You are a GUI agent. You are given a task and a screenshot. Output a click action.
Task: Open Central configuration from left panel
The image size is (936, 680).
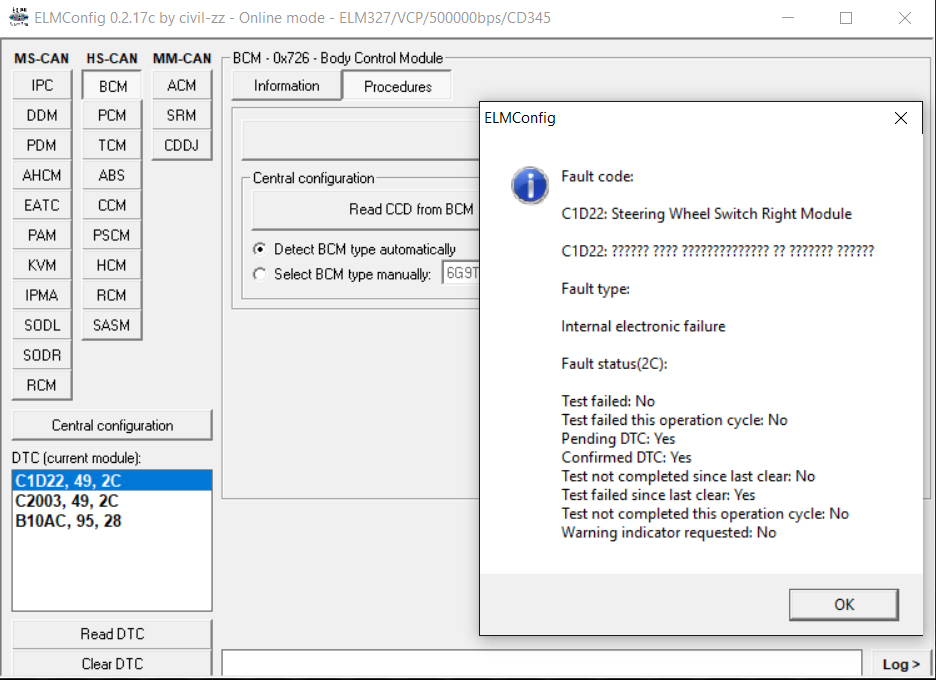(x=112, y=425)
